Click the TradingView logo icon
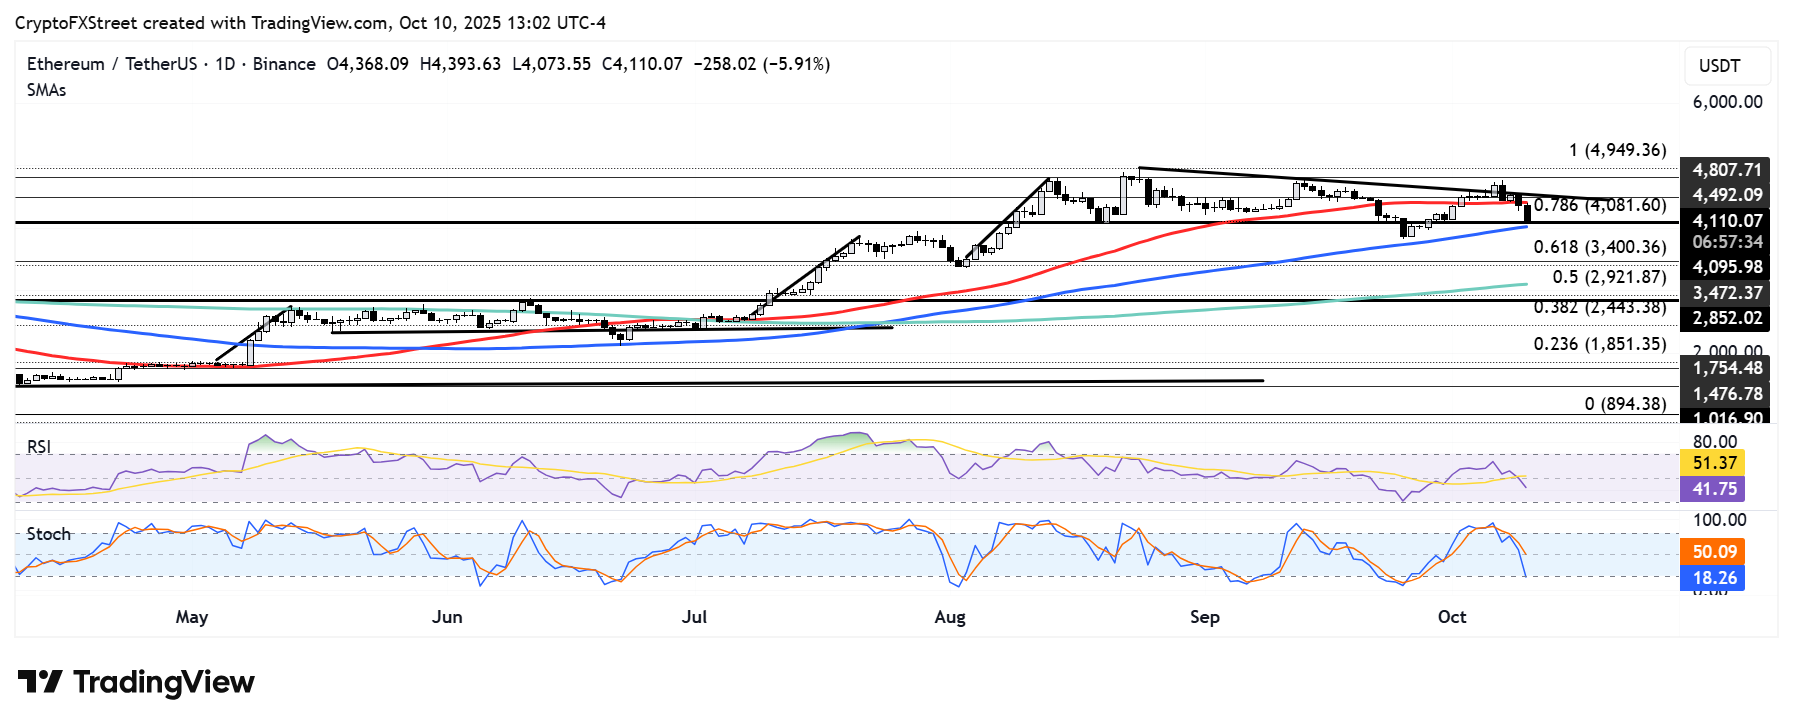Image resolution: width=1793 pixels, height=727 pixels. [40, 682]
